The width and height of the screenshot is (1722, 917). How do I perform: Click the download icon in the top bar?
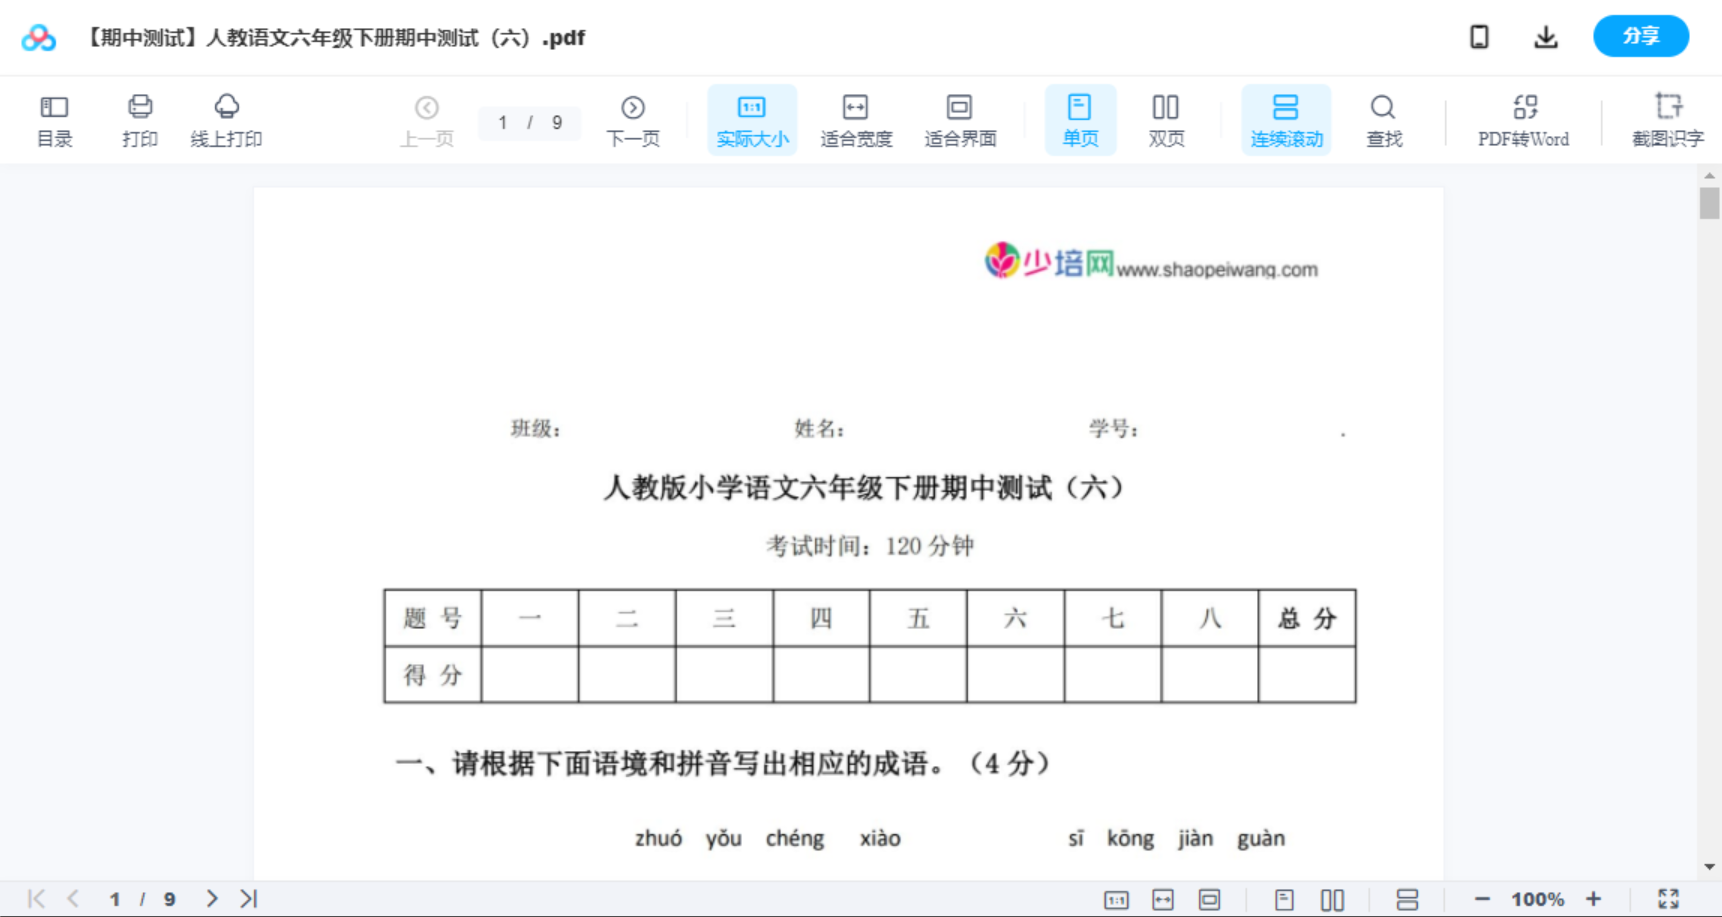coord(1545,36)
